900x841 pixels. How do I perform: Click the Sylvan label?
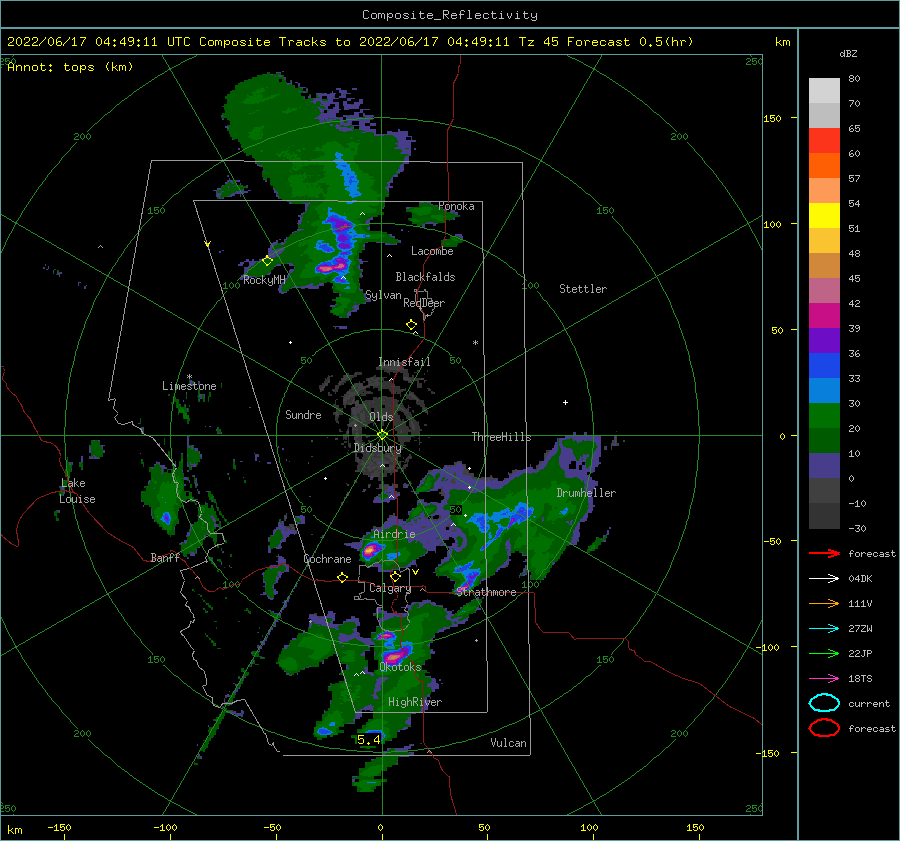pos(383,296)
